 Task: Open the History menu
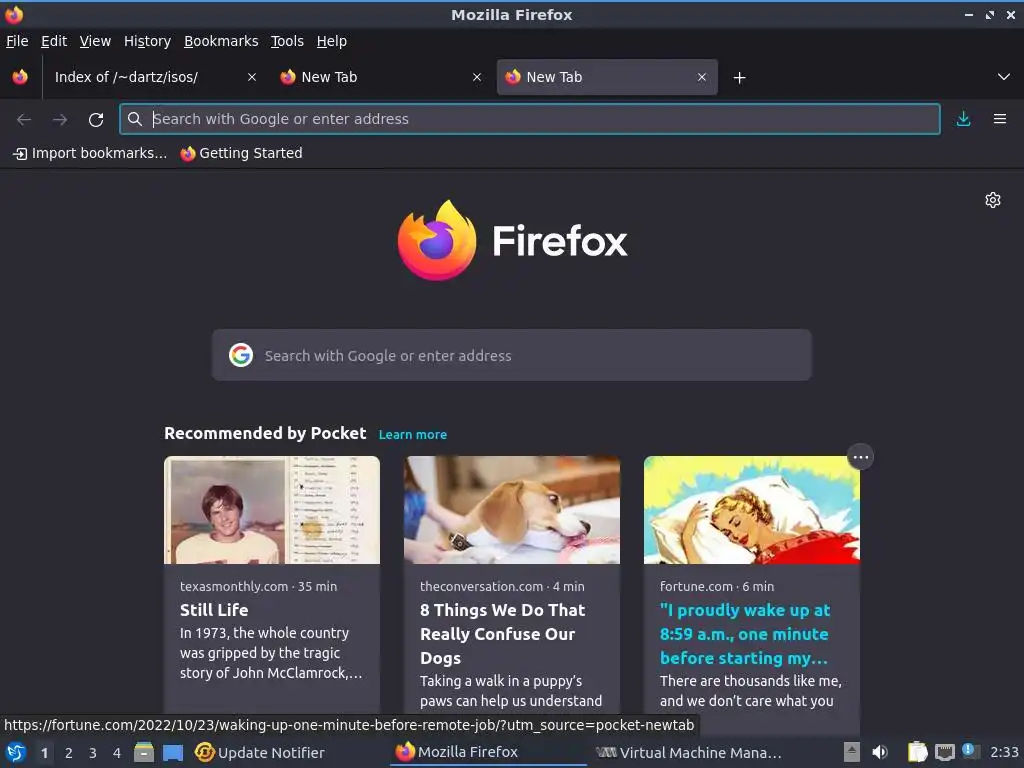(x=148, y=41)
